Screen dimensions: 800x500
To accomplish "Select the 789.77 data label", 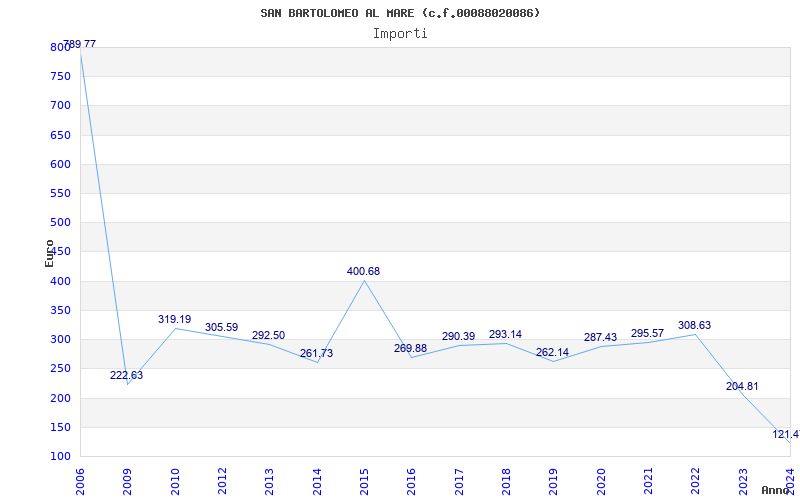I will click(80, 44).
